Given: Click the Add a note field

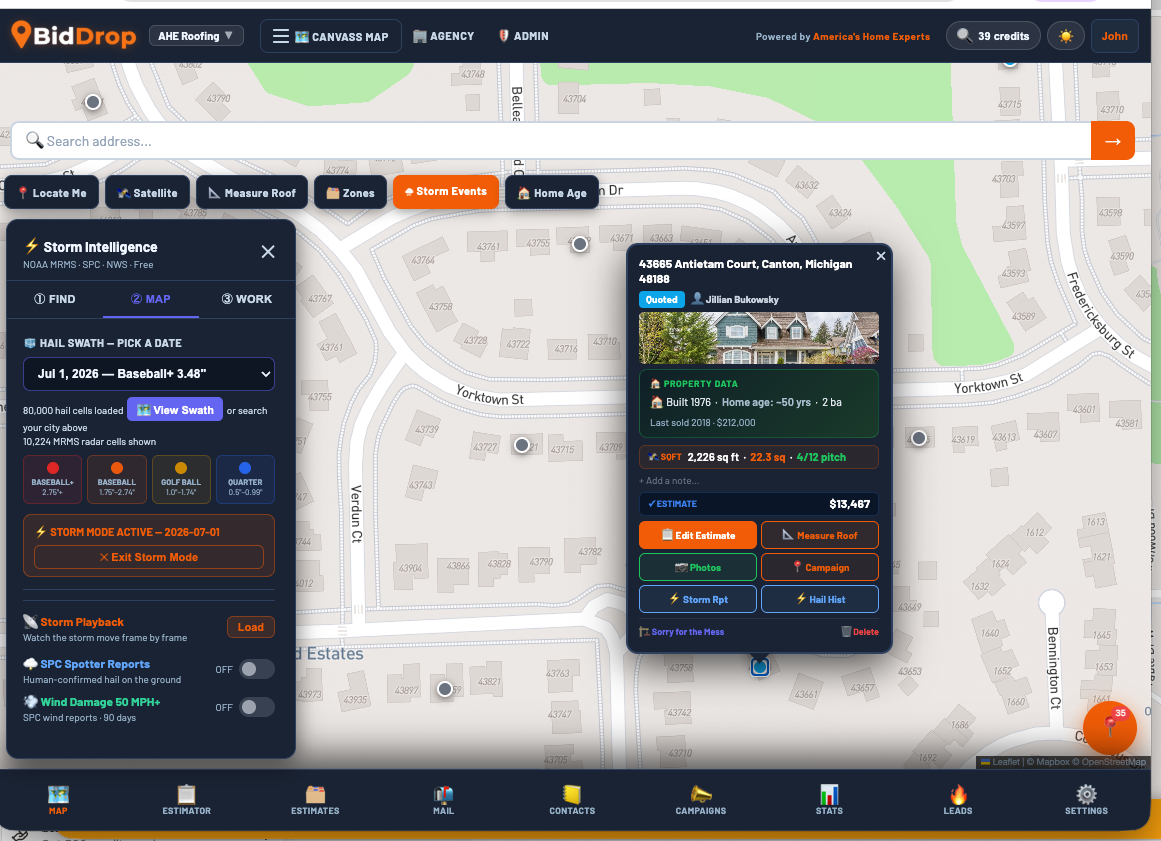Looking at the screenshot, I should pyautogui.click(x=758, y=480).
